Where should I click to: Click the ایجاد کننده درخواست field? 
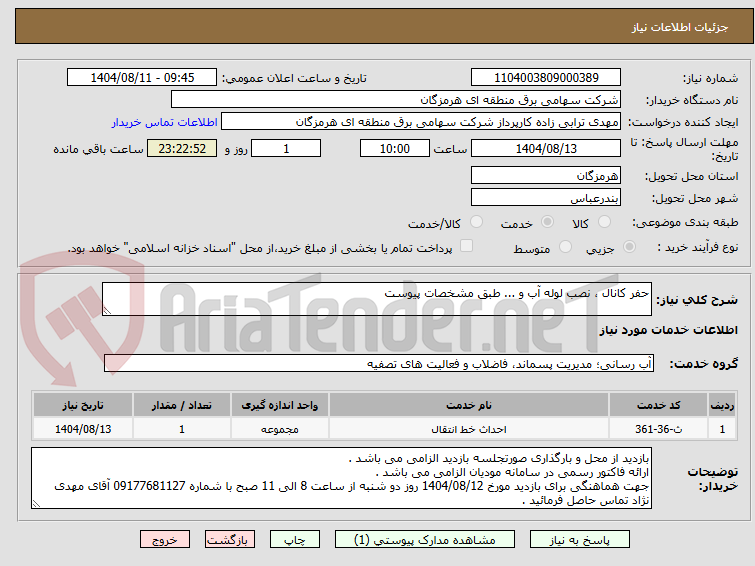point(421,122)
